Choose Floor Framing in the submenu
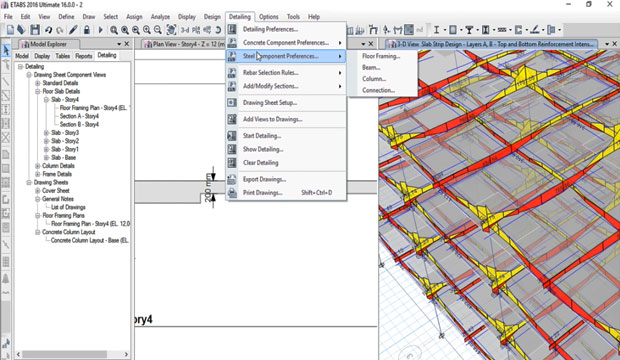 tap(382, 56)
